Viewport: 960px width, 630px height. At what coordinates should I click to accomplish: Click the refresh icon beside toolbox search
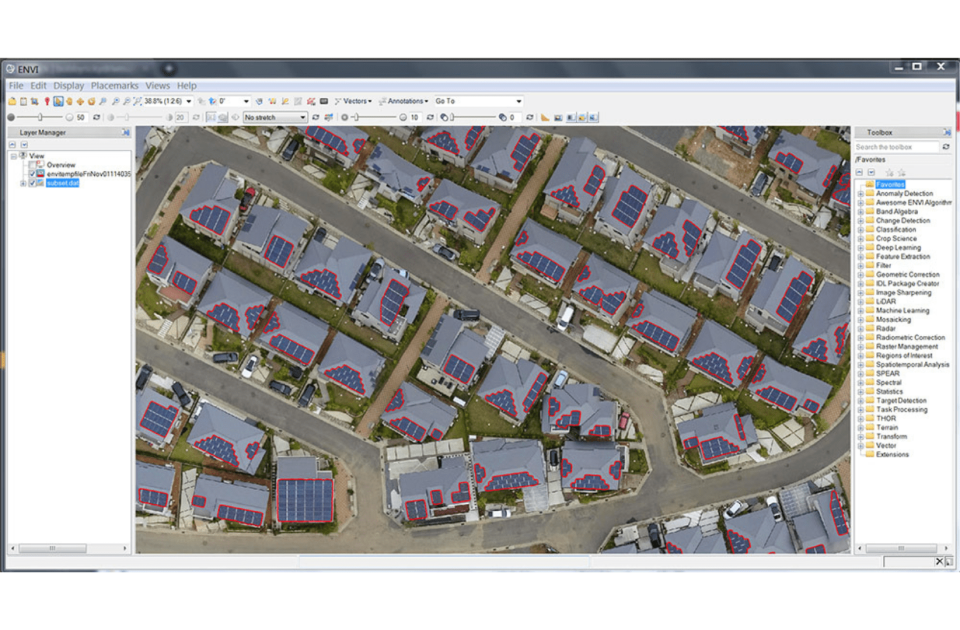coord(946,147)
